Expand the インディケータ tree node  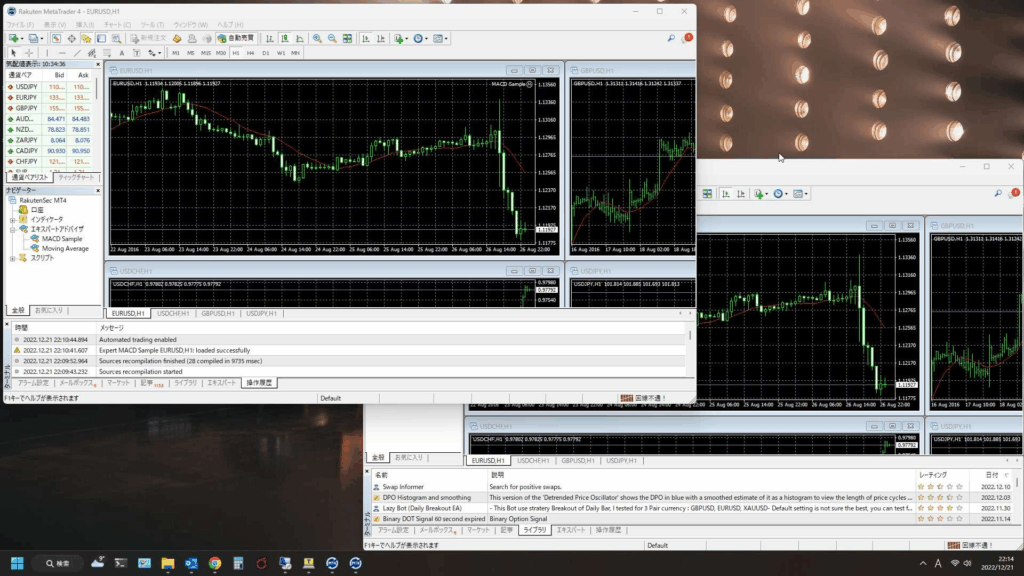coord(12,220)
